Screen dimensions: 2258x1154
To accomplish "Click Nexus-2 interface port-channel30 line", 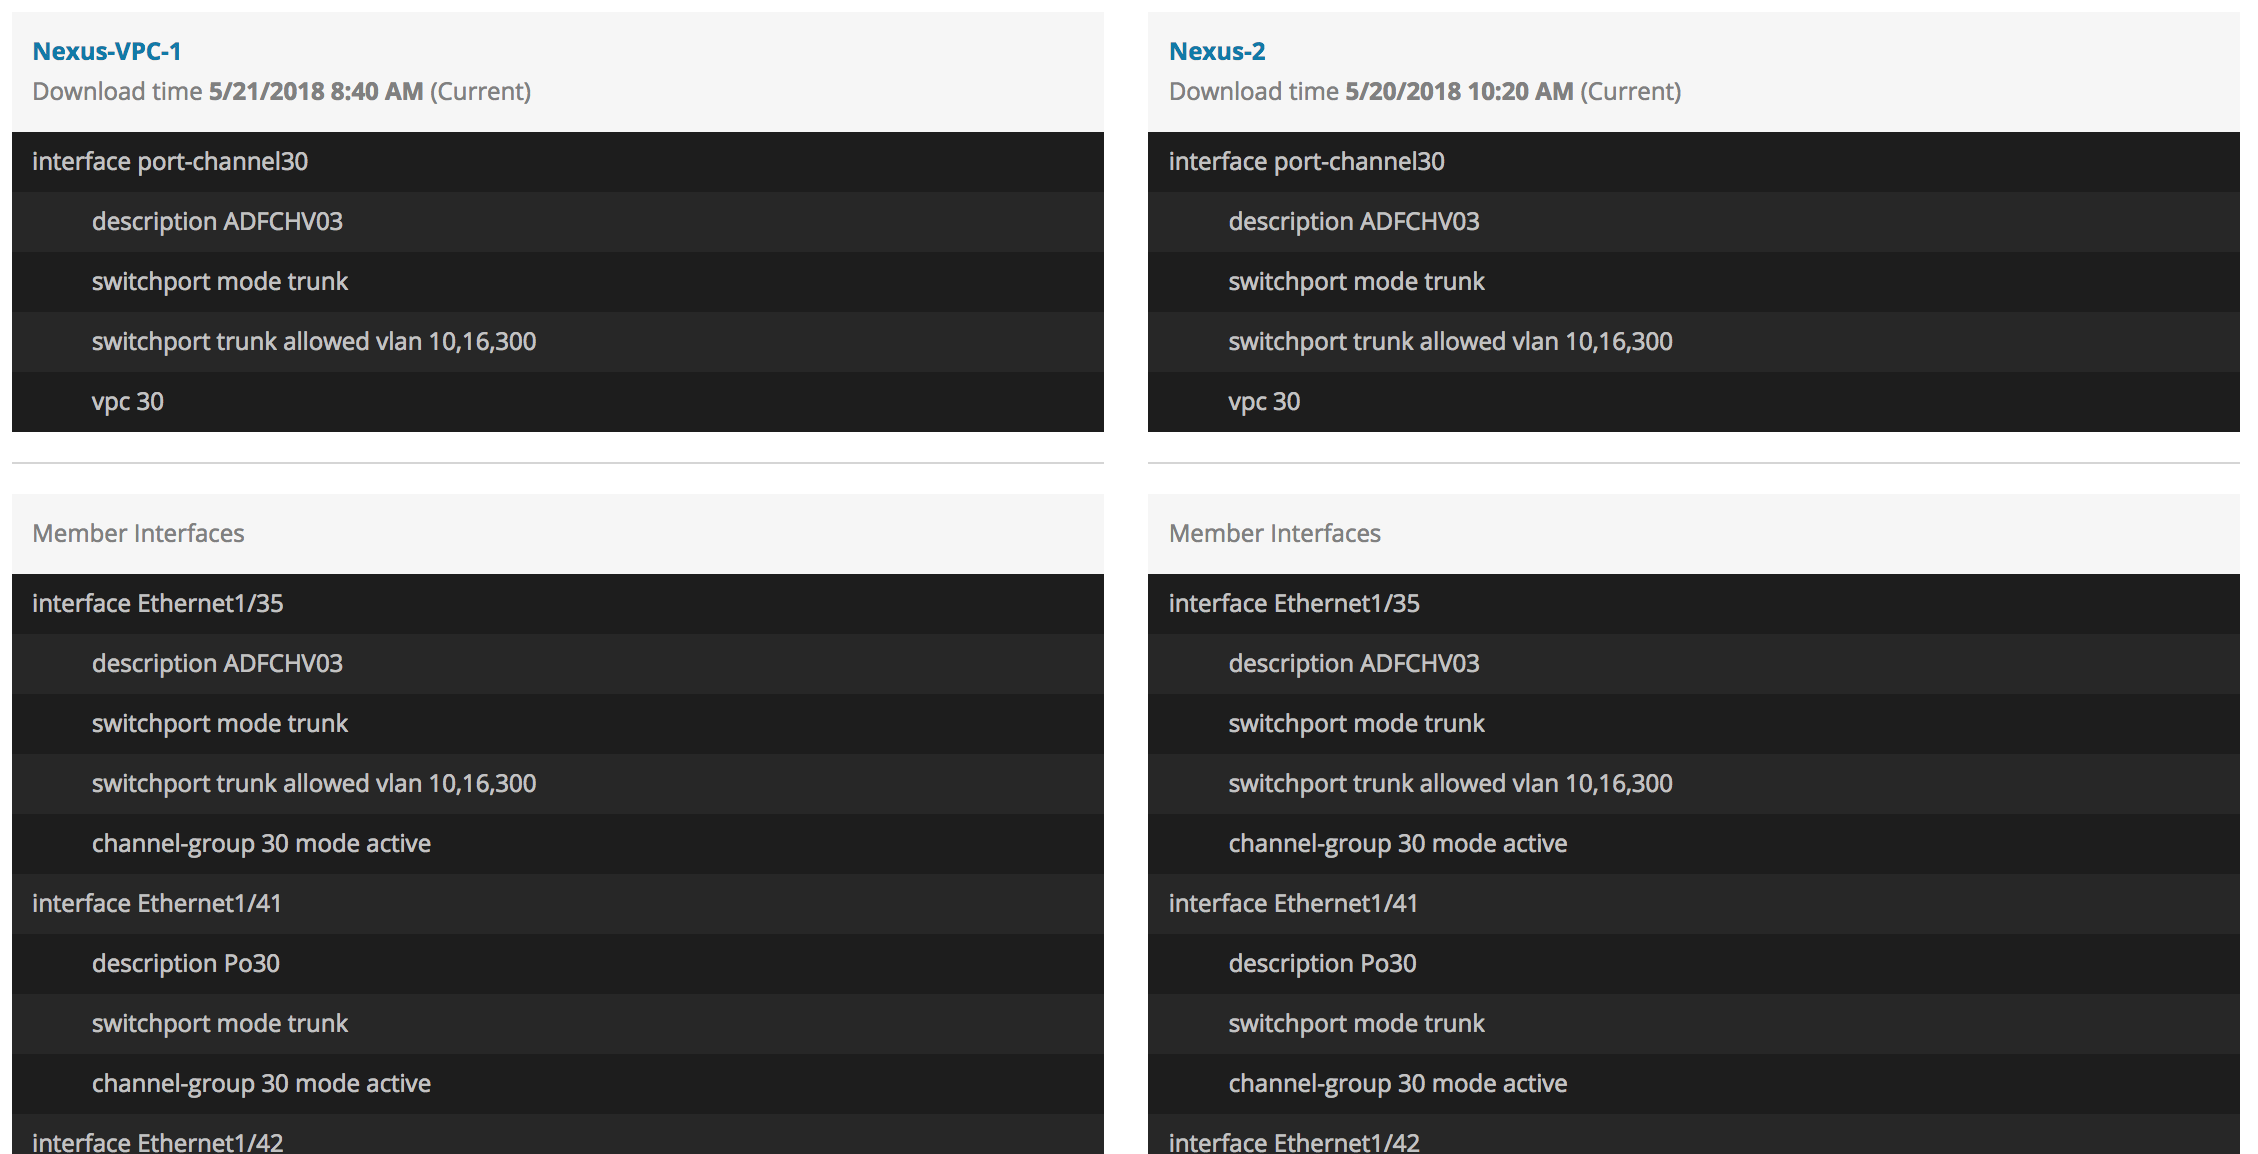I will pos(1306,162).
